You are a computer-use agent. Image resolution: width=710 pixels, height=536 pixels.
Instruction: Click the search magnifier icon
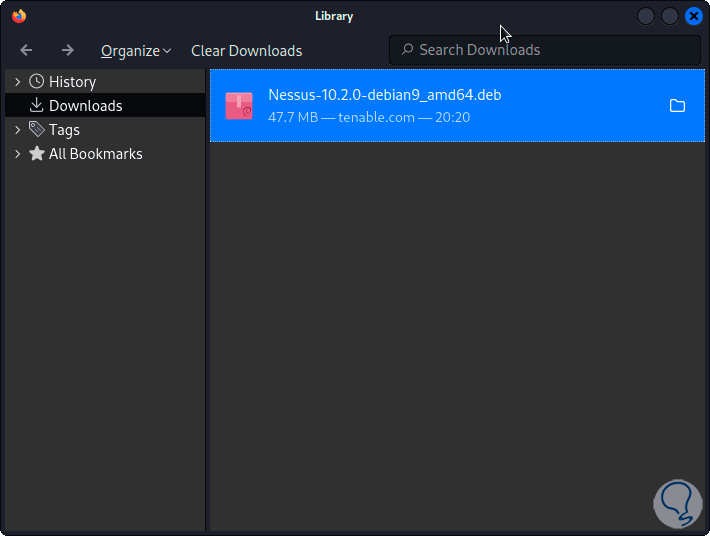pos(407,49)
